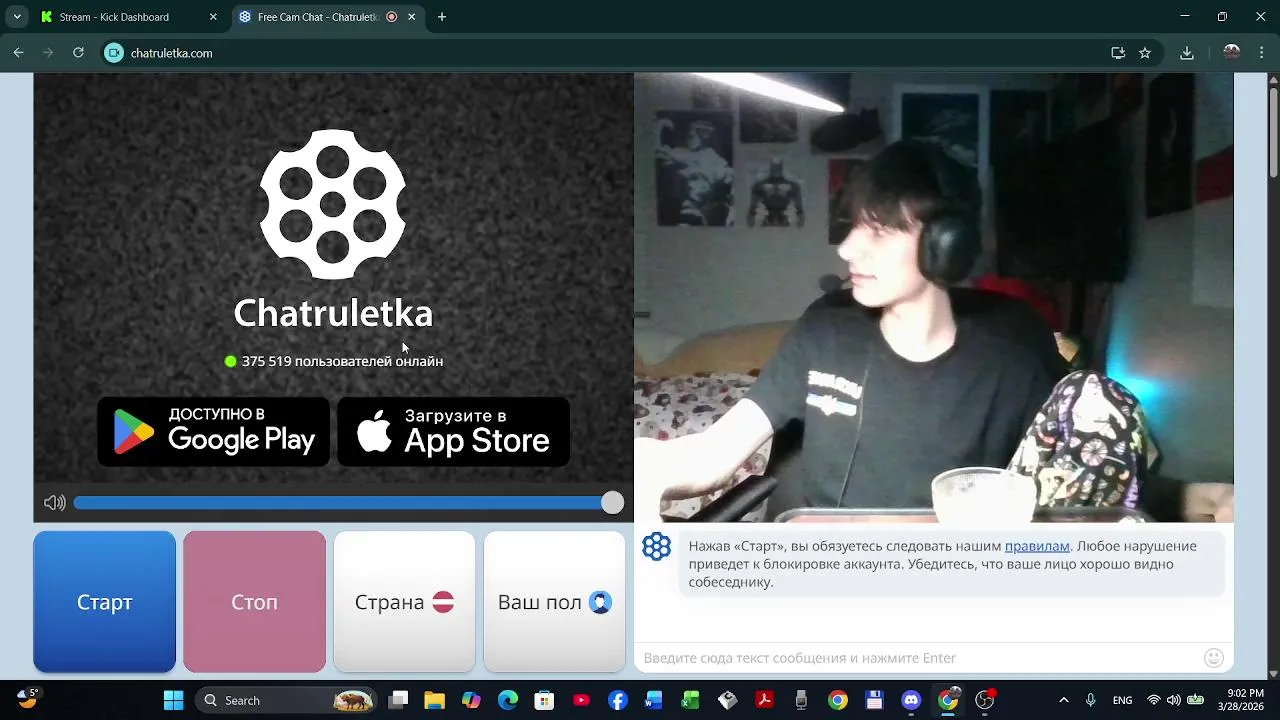Open File Explorer from the taskbar

434,700
